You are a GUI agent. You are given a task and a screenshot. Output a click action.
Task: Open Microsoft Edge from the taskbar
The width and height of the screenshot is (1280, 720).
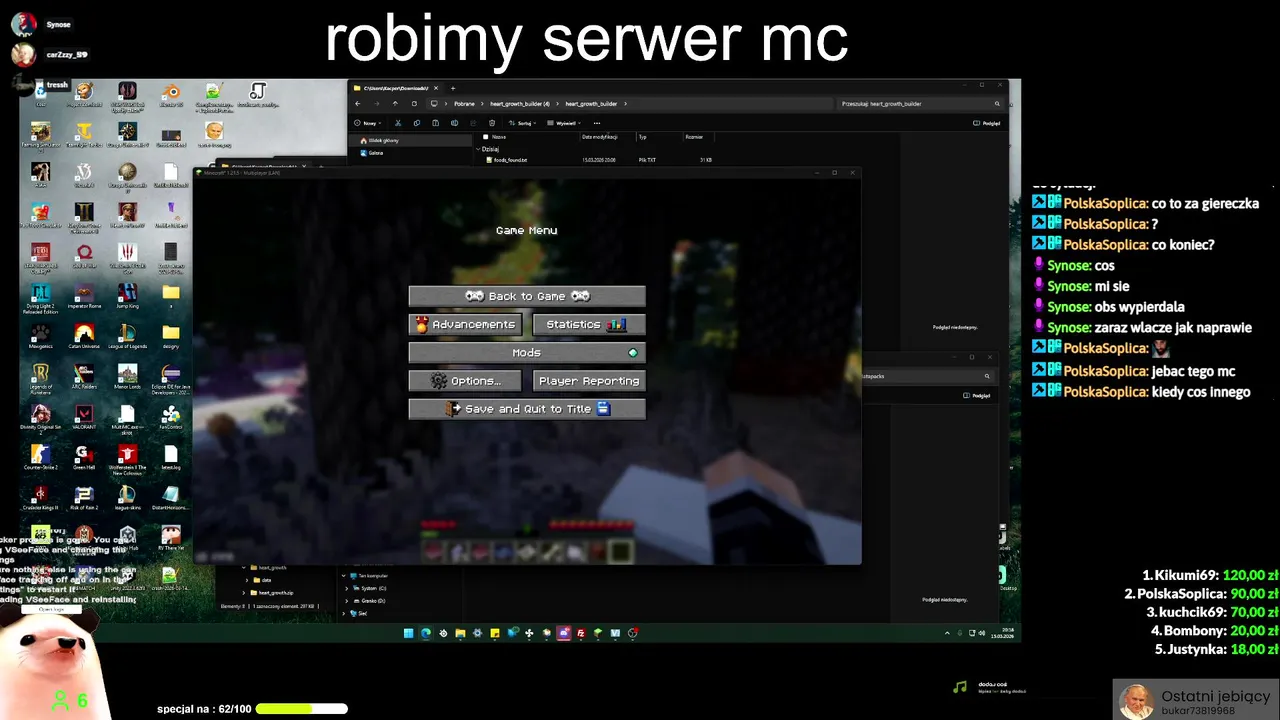point(425,632)
